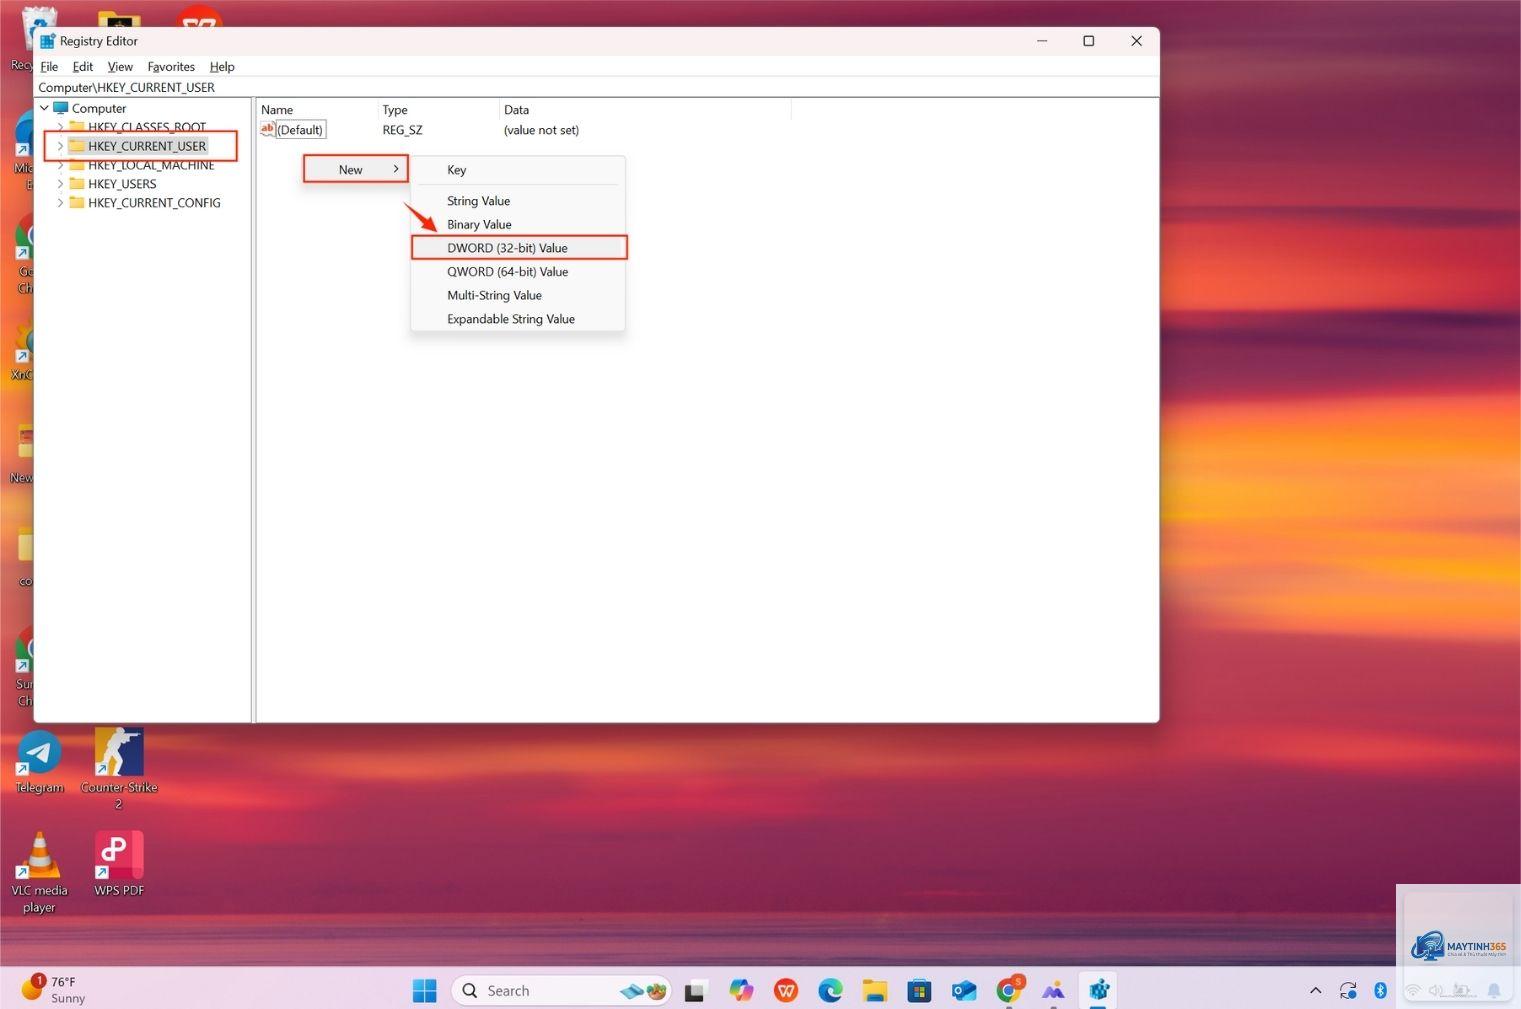Open the File menu
The image size is (1521, 1009).
pyautogui.click(x=49, y=67)
